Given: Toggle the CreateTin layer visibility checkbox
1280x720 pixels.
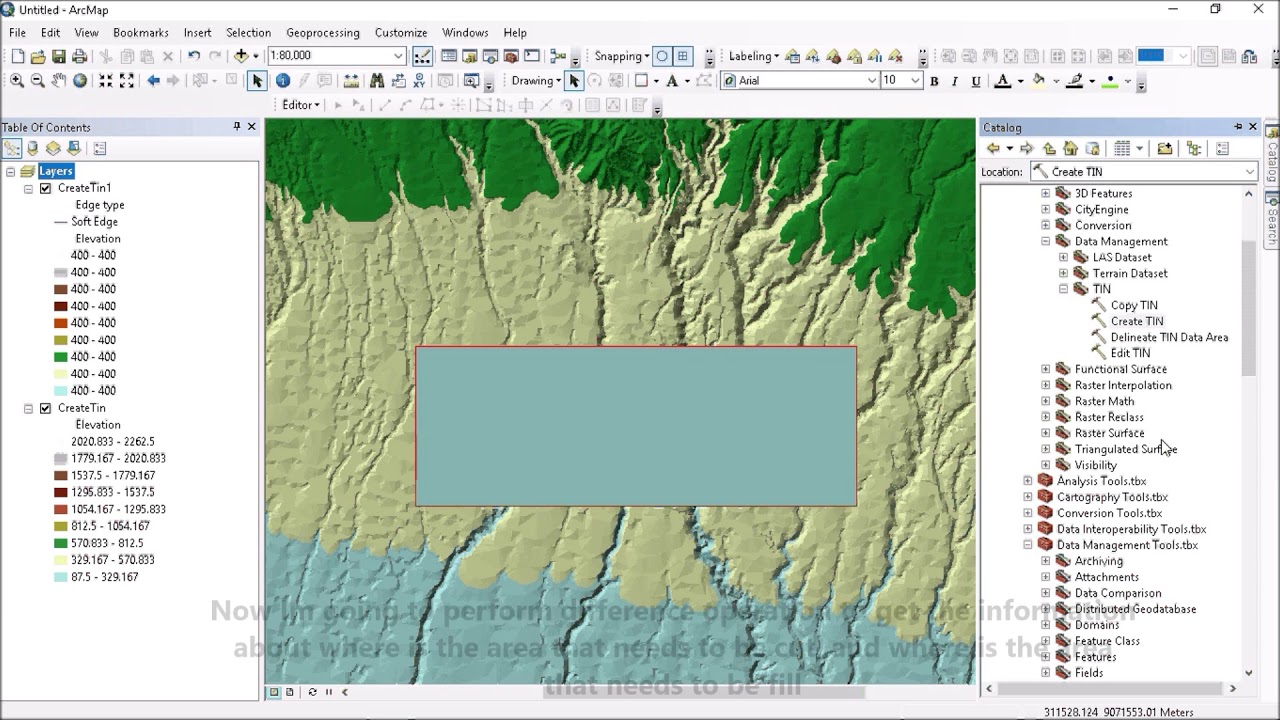Looking at the screenshot, I should point(45,408).
